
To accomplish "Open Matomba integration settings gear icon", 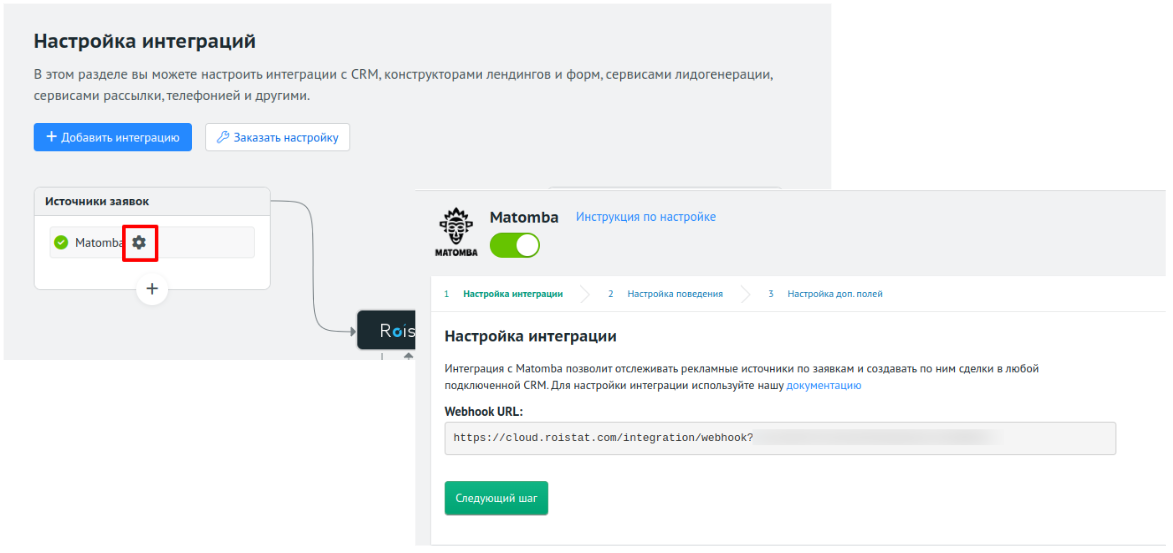I will pyautogui.click(x=139, y=242).
